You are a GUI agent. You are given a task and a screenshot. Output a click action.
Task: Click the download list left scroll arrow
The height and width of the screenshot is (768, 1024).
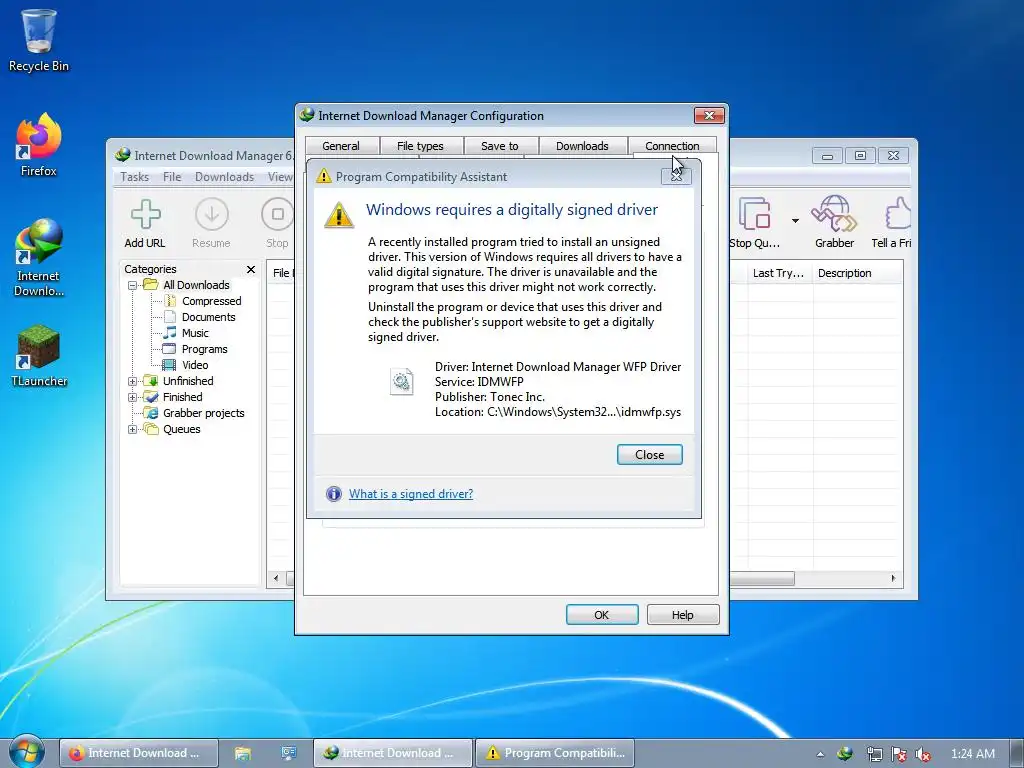pyautogui.click(x=276, y=578)
